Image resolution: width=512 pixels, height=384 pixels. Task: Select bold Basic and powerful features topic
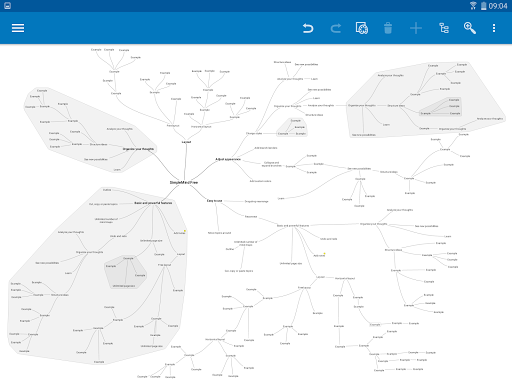[153, 203]
